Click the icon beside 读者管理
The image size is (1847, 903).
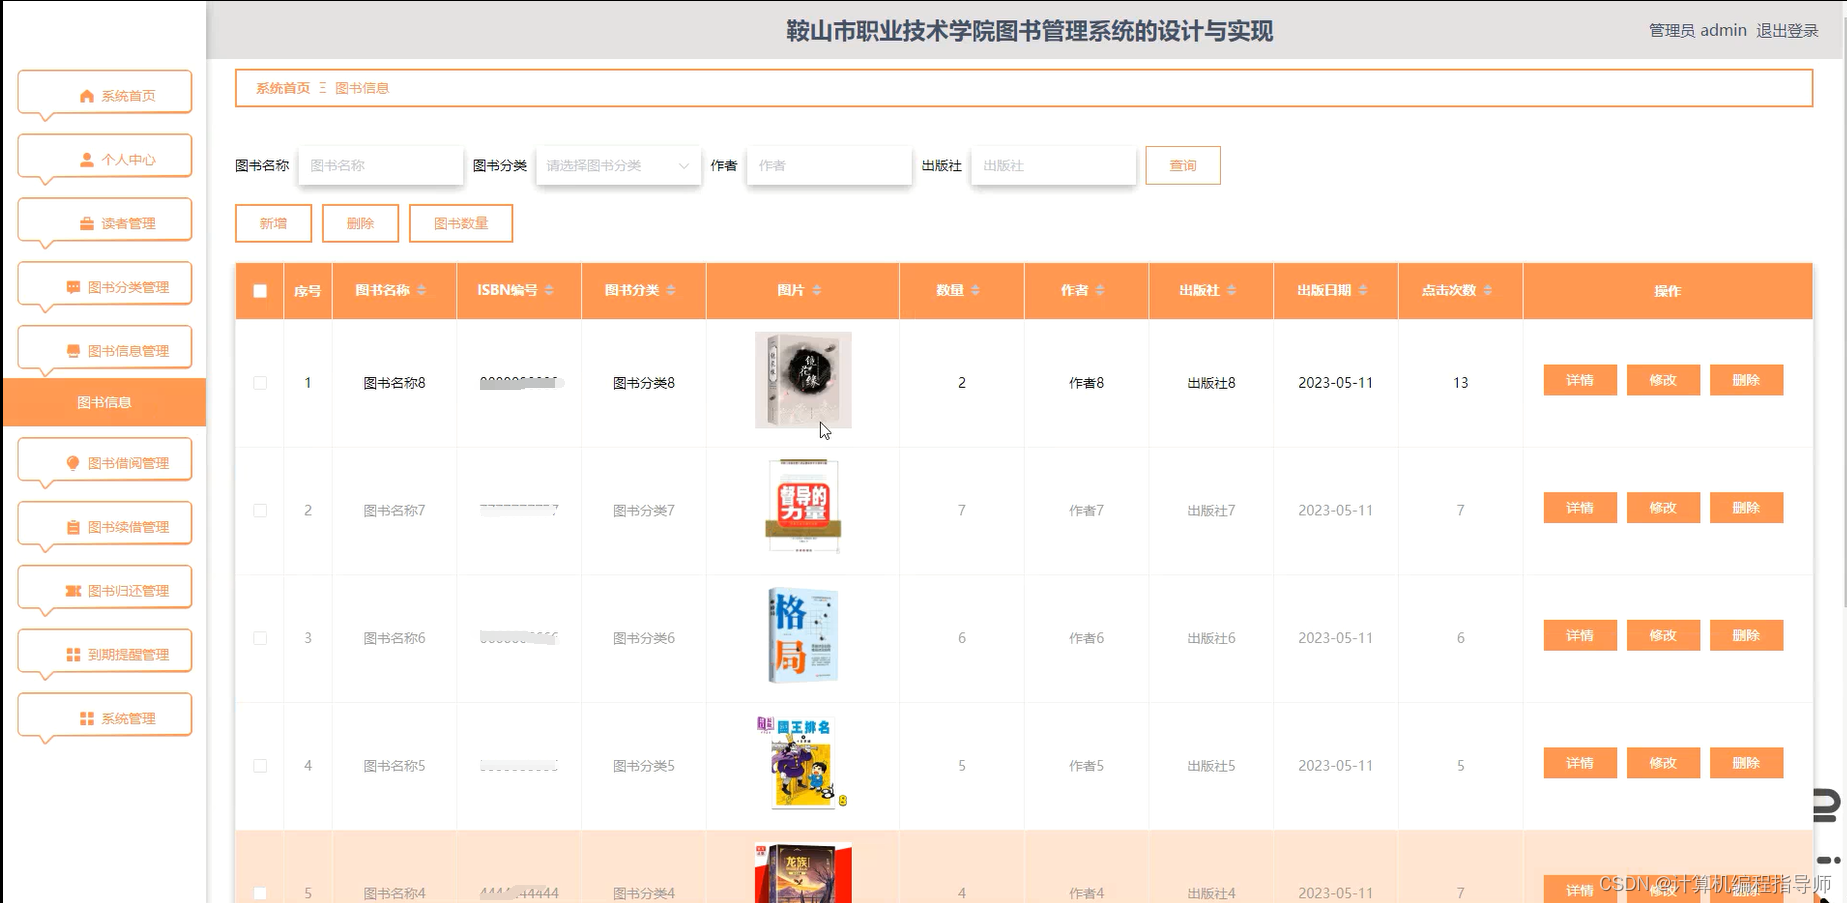tap(87, 224)
